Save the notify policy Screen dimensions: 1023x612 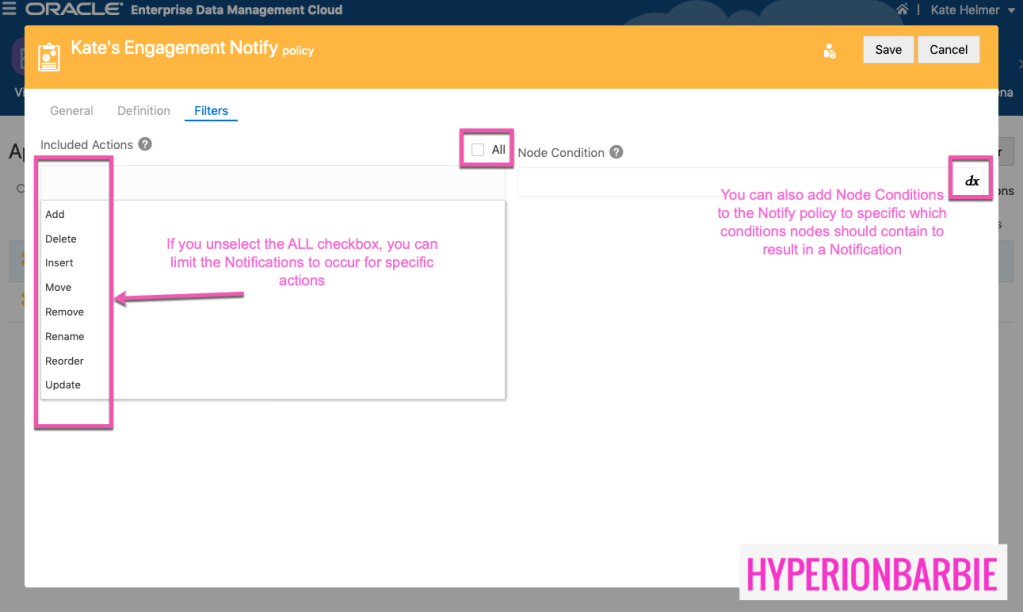[x=888, y=50]
